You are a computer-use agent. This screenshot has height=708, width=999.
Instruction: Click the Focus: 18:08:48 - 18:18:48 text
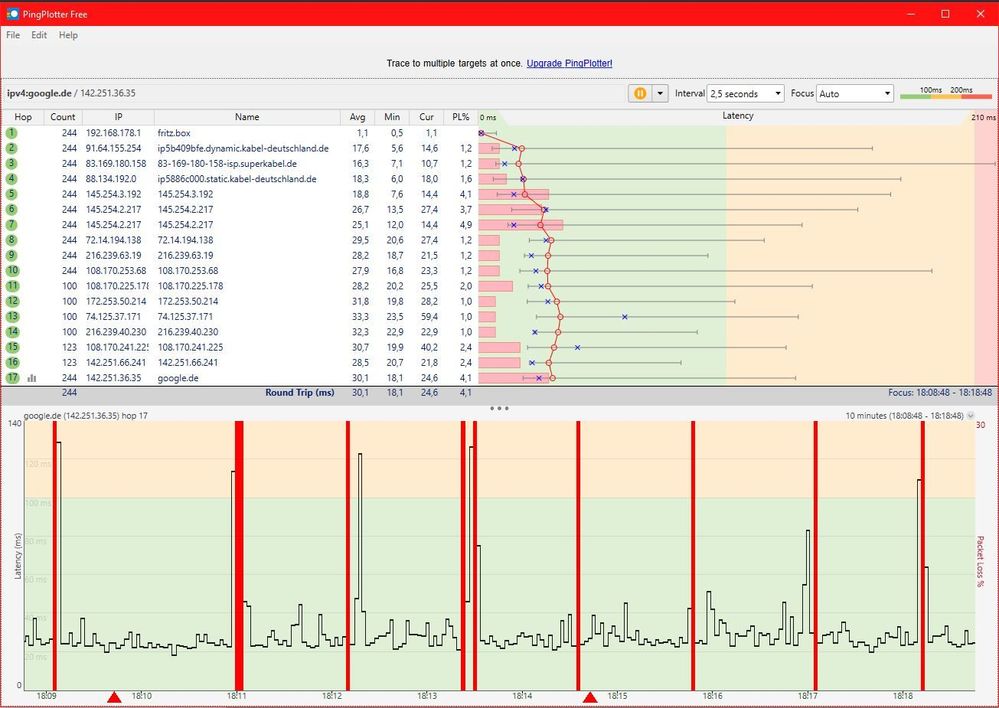pyautogui.click(x=940, y=393)
